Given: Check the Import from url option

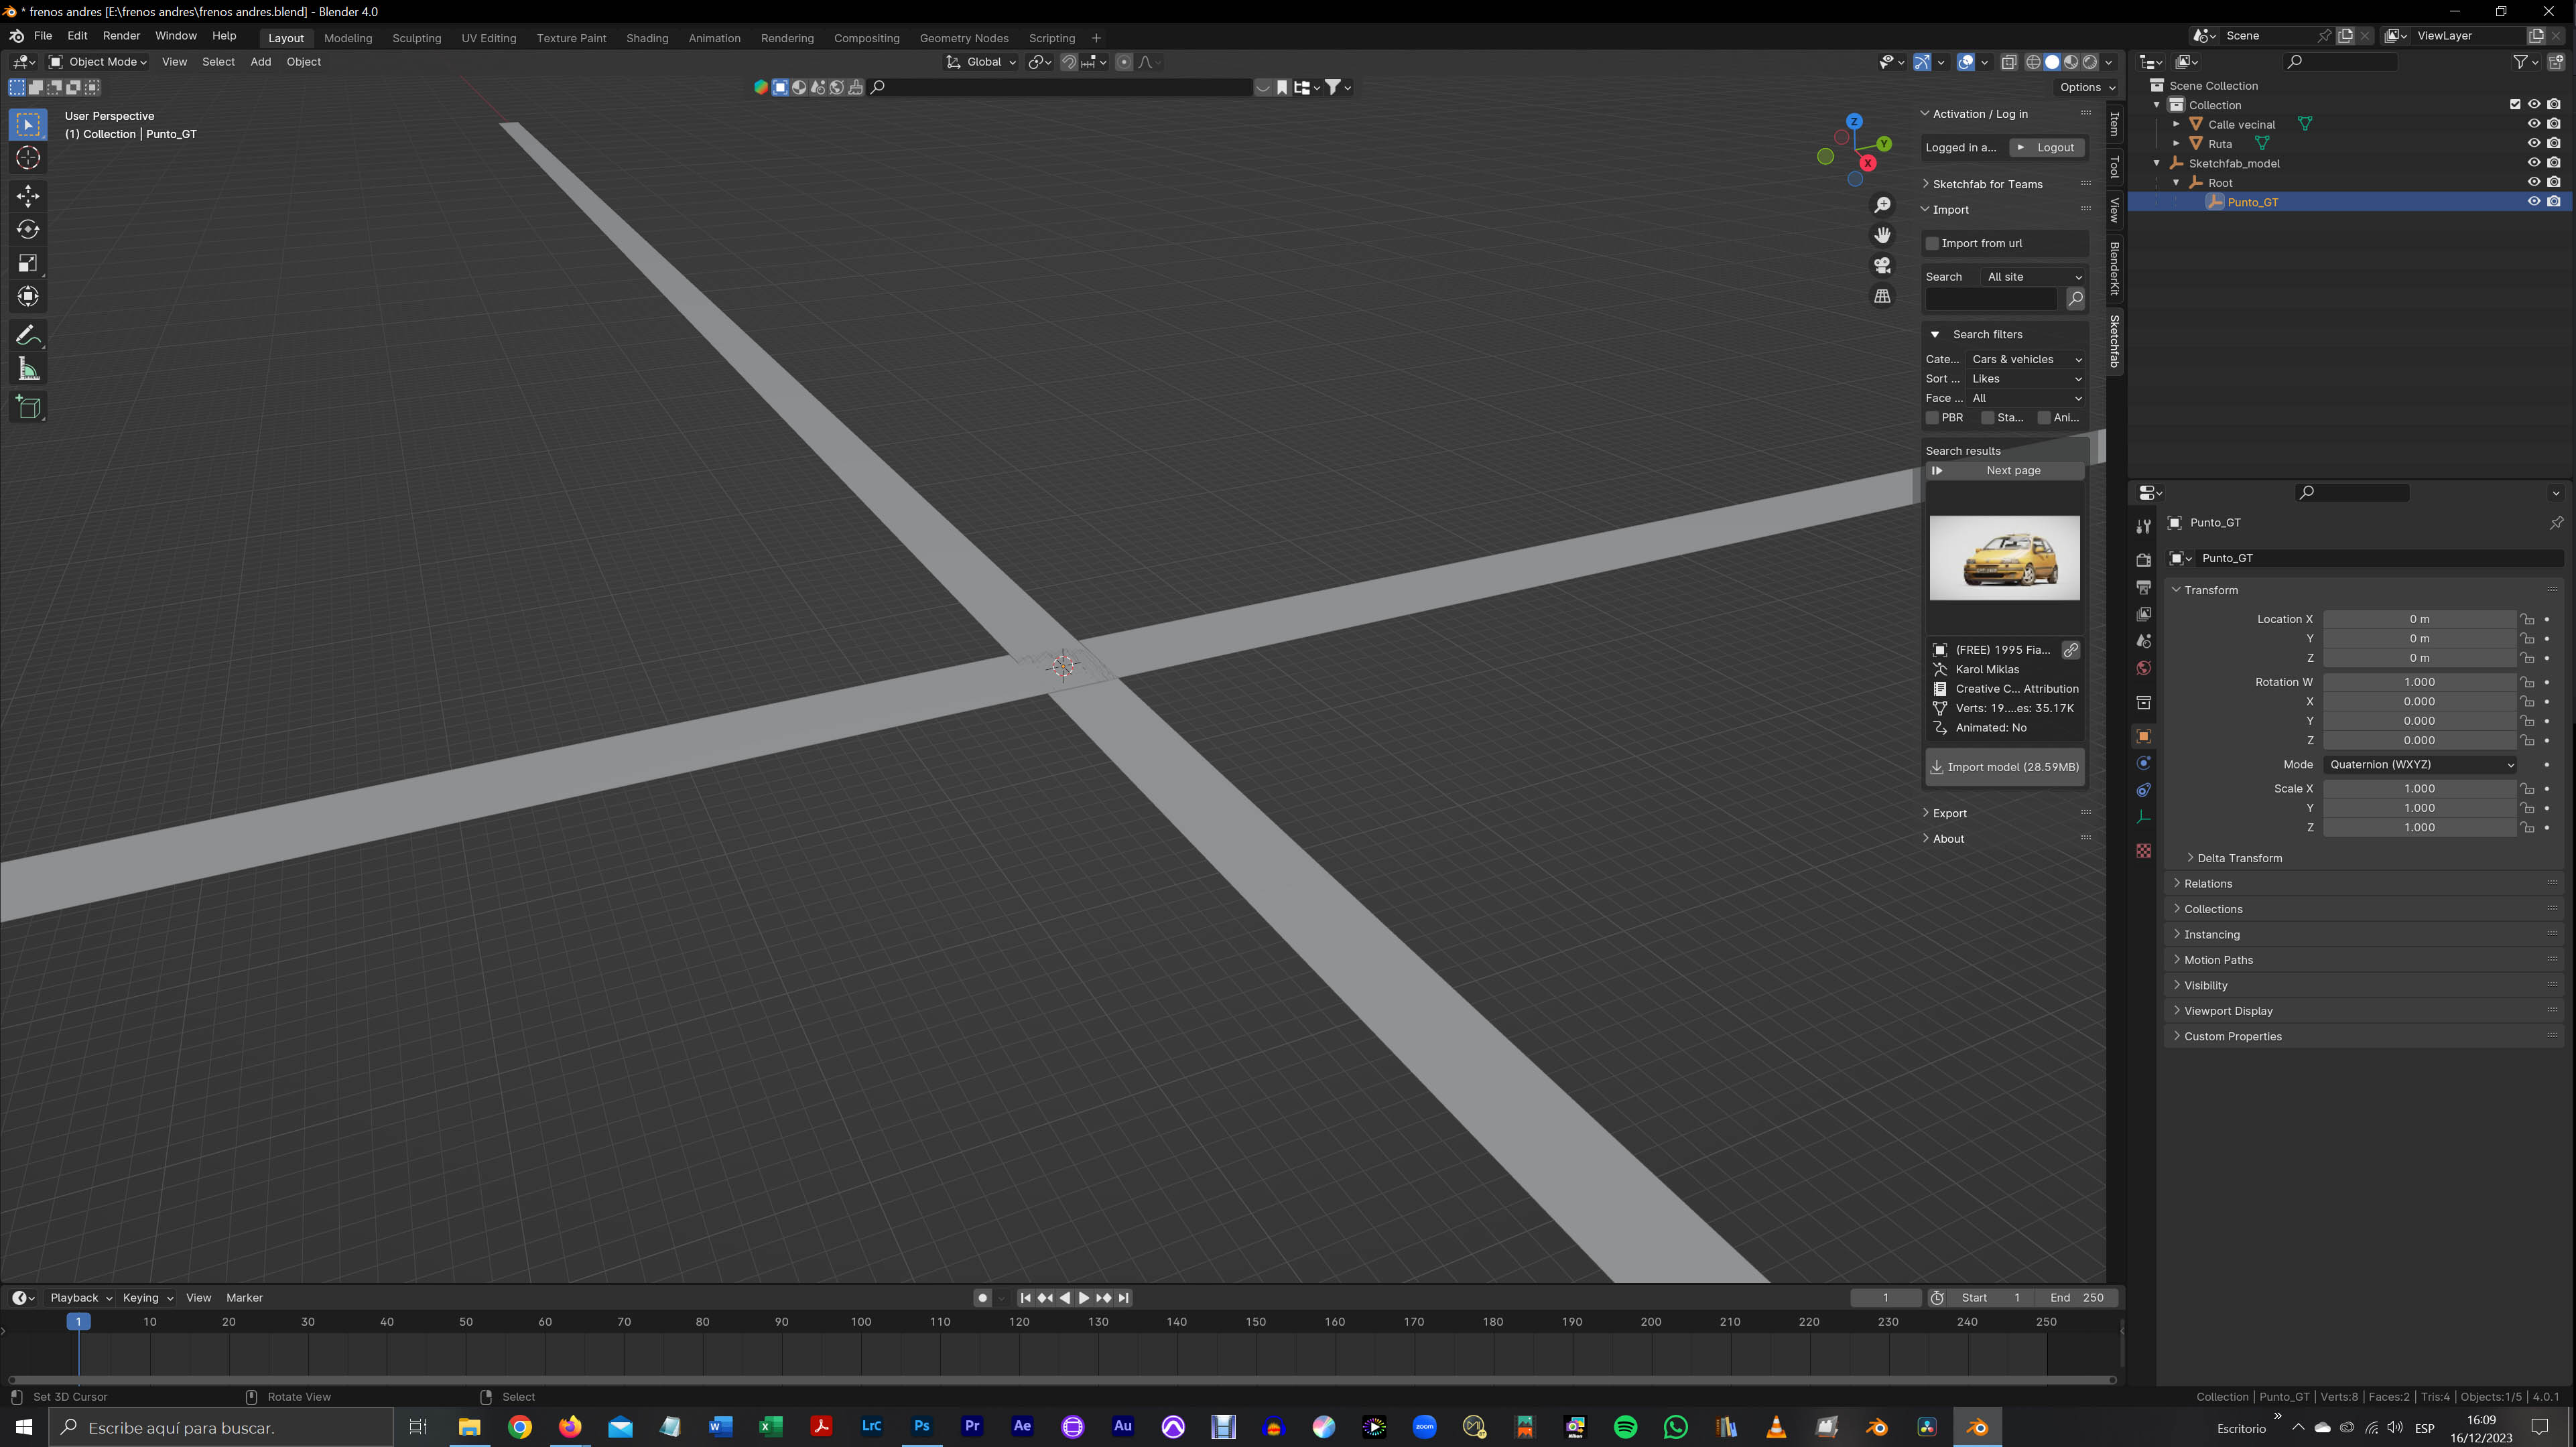Looking at the screenshot, I should pyautogui.click(x=1933, y=243).
